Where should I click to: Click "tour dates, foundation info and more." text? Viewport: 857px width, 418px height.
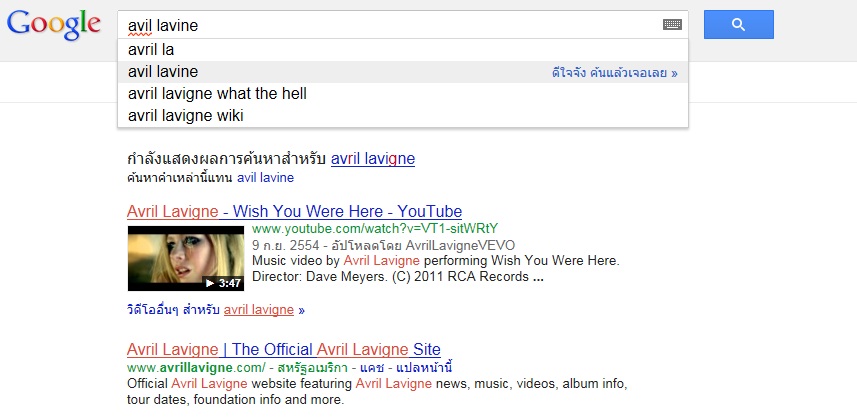[235, 399]
